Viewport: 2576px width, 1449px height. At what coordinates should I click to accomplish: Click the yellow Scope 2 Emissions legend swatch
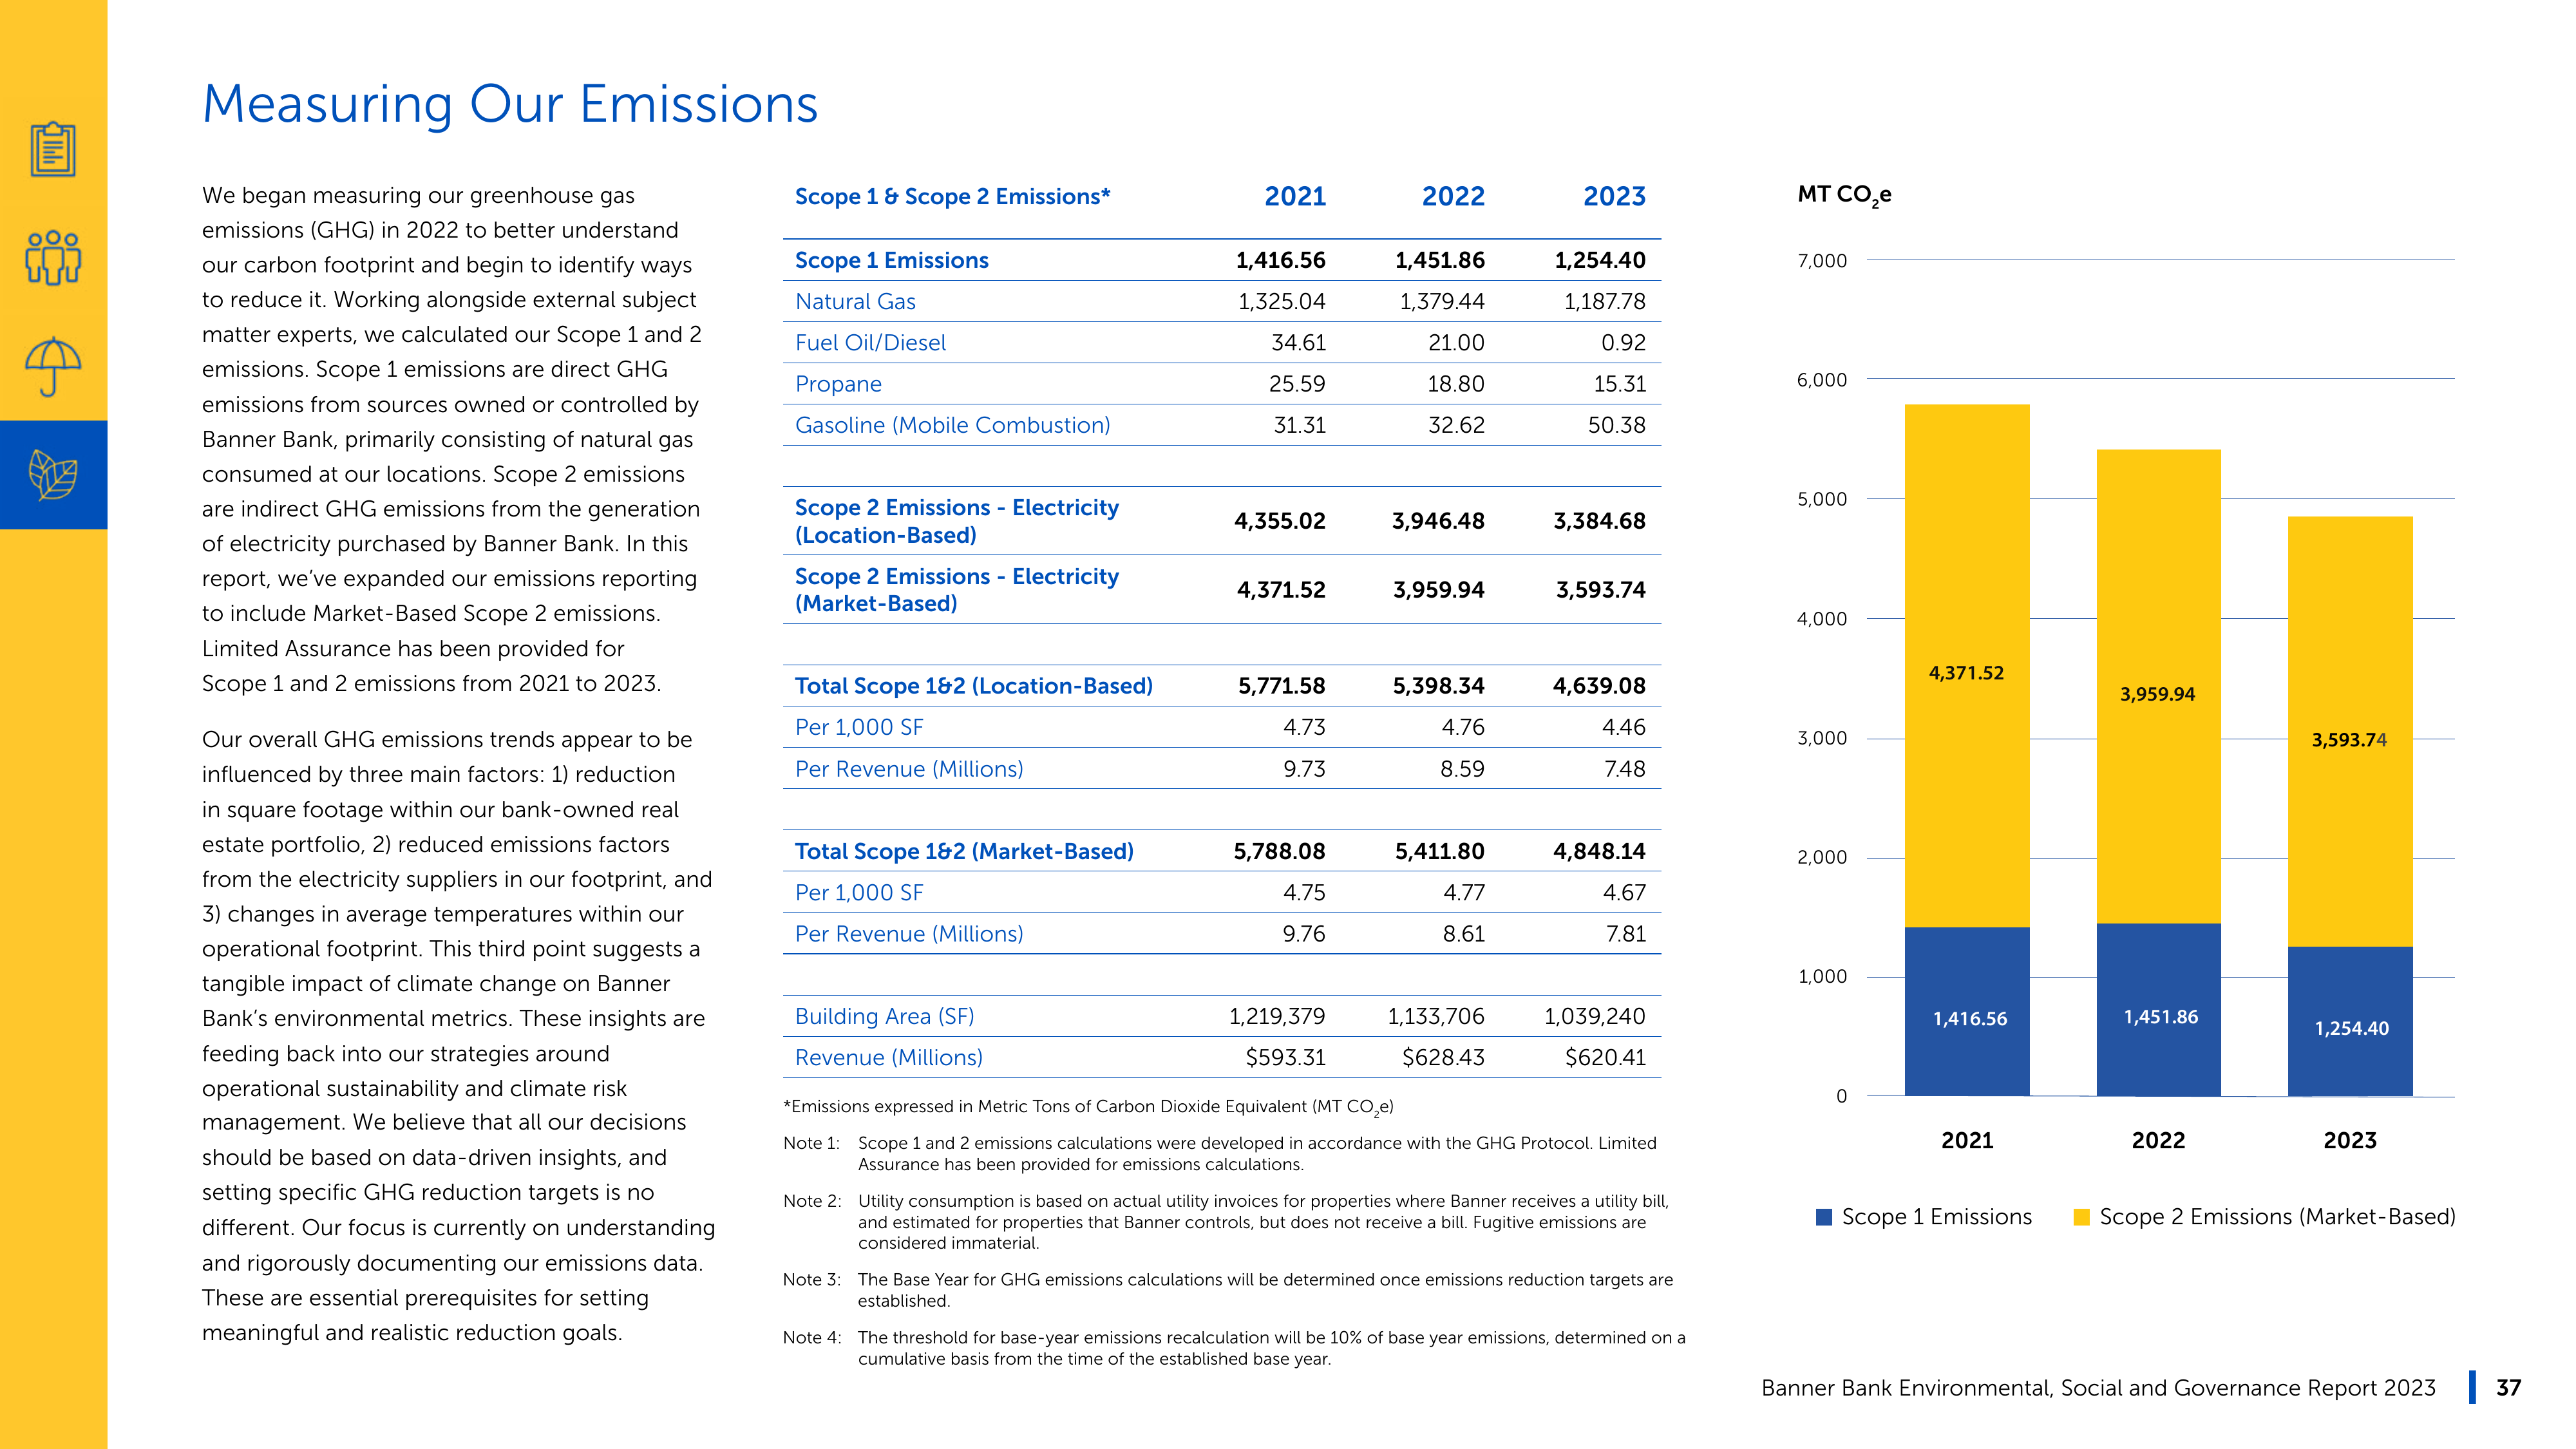click(2082, 1217)
